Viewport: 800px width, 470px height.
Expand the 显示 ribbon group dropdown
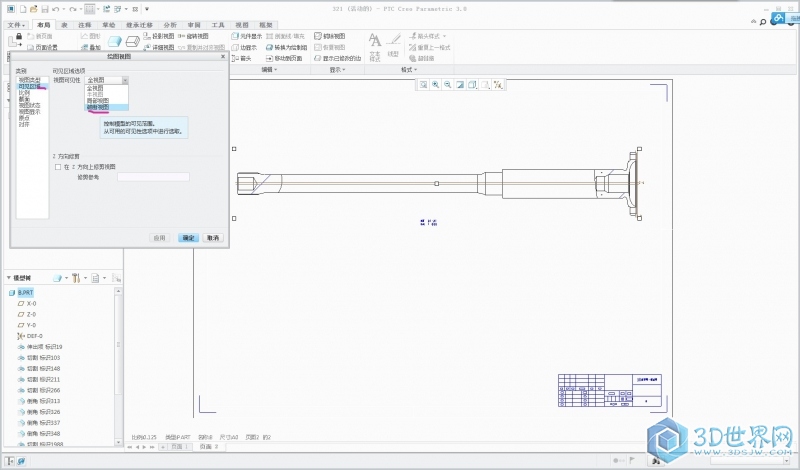[337, 69]
